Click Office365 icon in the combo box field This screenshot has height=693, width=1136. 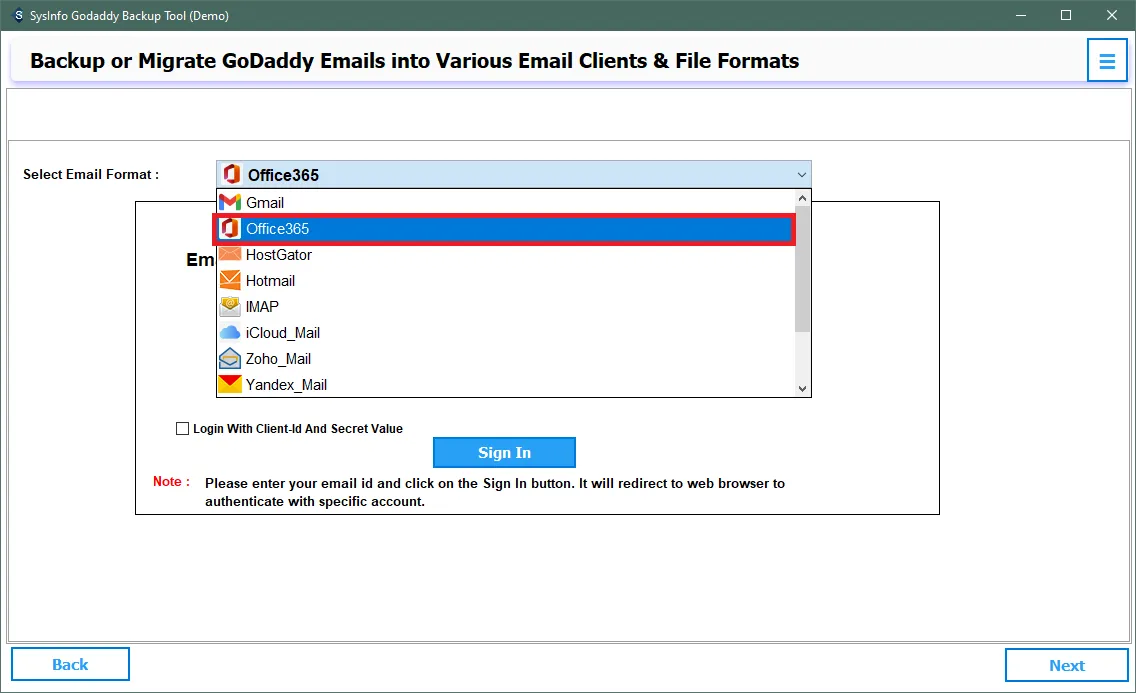(232, 175)
